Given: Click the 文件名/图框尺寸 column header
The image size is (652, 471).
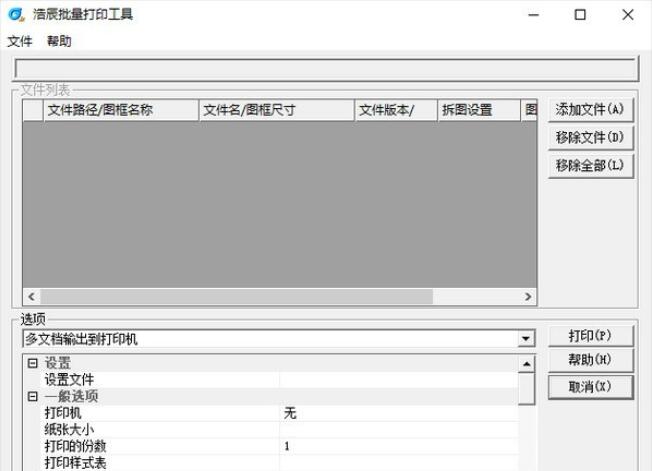Looking at the screenshot, I should 277,110.
